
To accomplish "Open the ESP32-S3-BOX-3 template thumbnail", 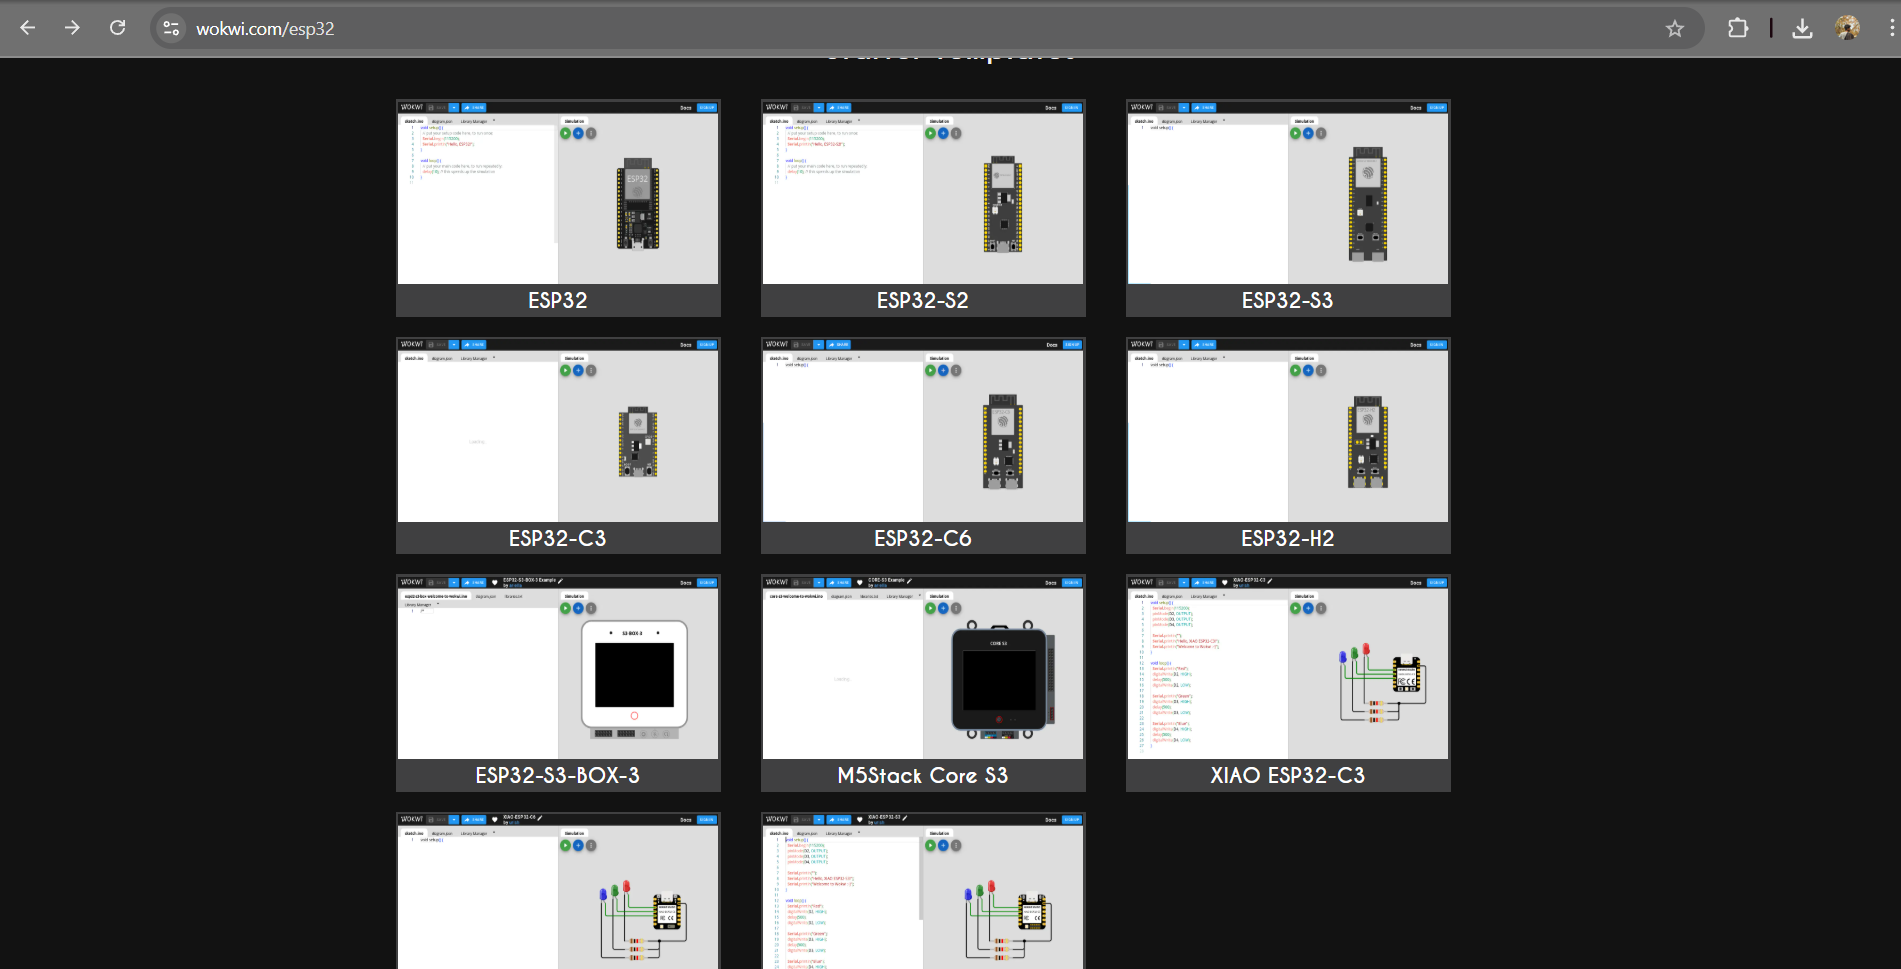I will (558, 667).
